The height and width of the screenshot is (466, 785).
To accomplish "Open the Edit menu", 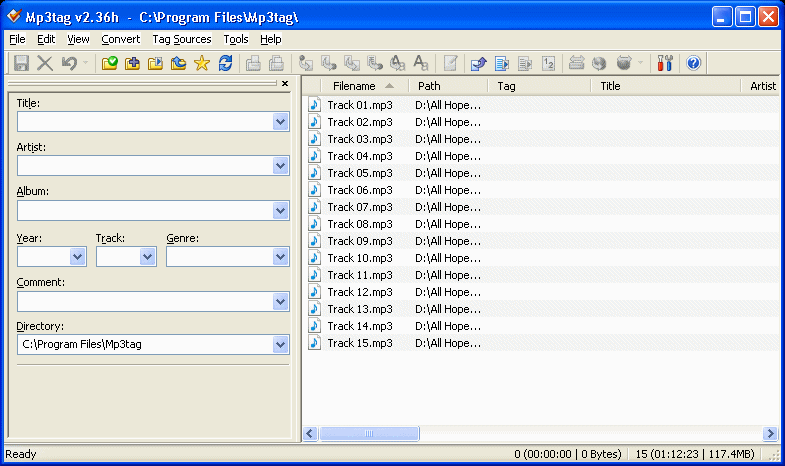I will click(46, 39).
